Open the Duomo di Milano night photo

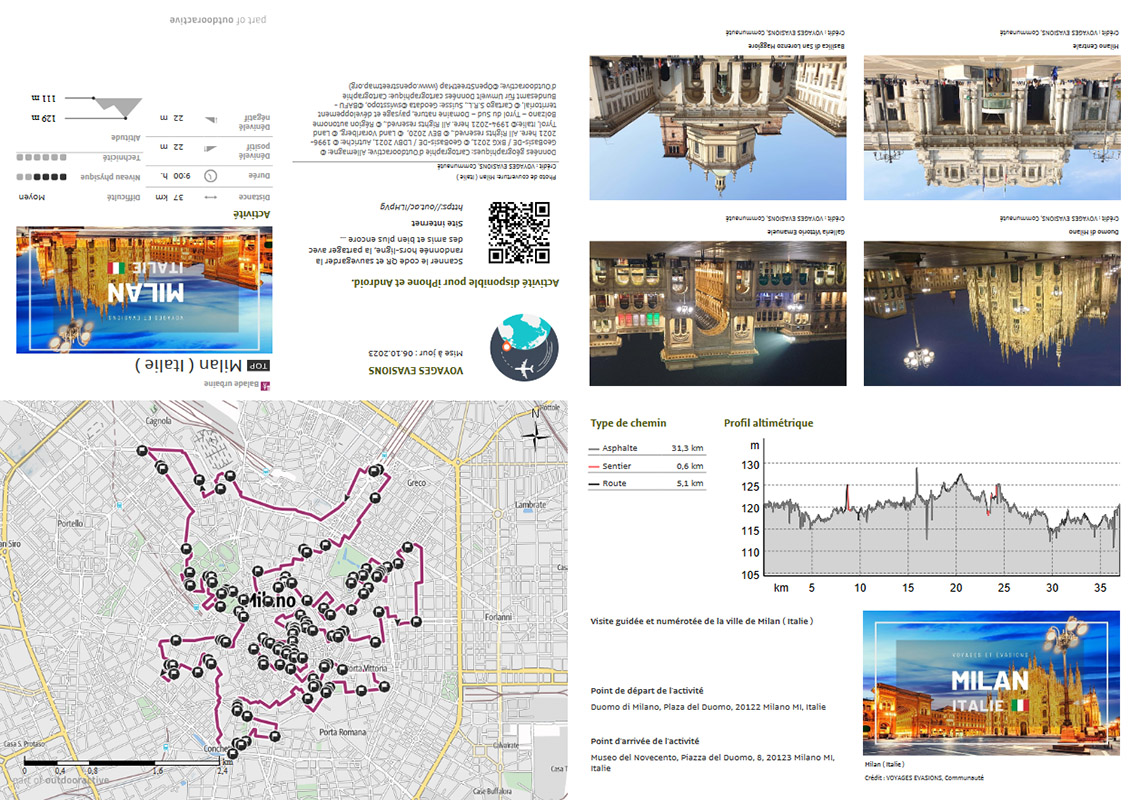coord(992,313)
